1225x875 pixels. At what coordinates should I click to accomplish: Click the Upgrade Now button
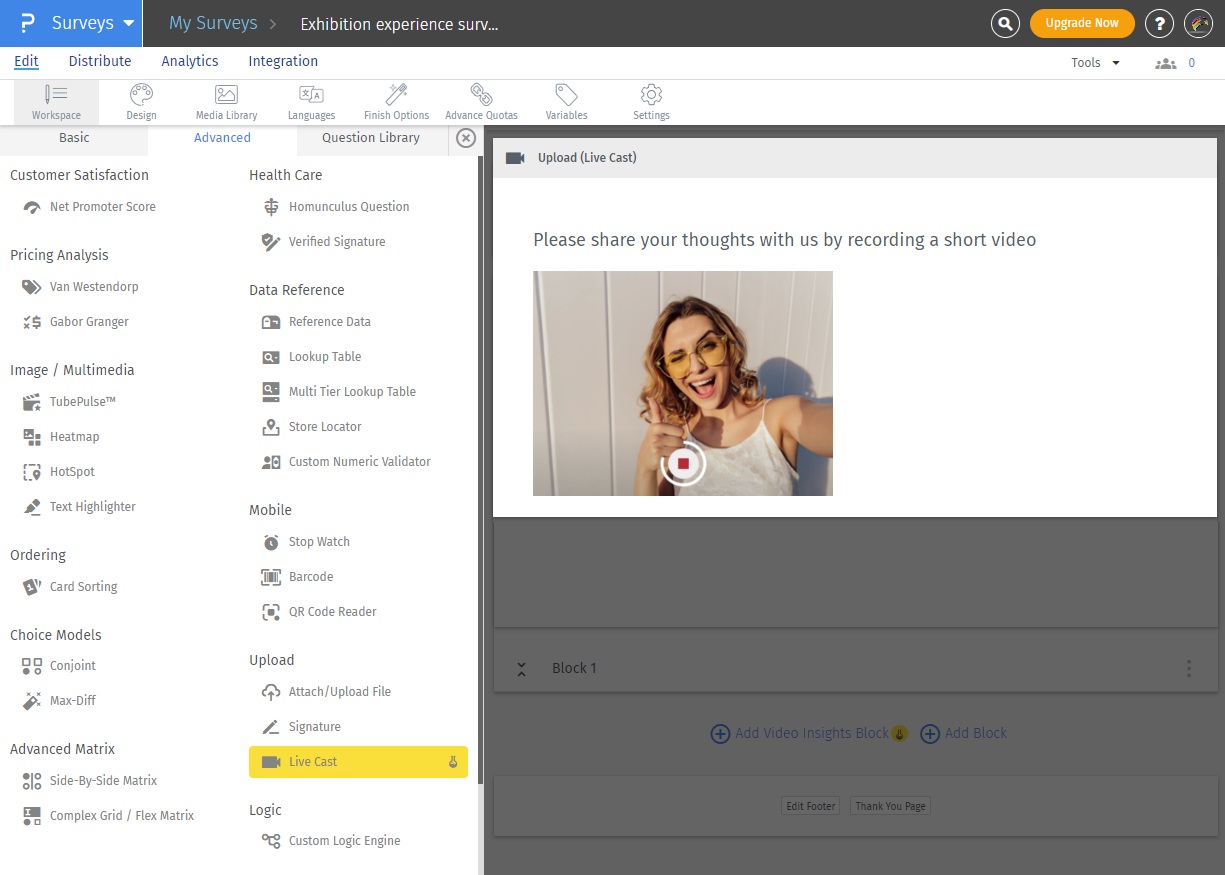tap(1082, 22)
